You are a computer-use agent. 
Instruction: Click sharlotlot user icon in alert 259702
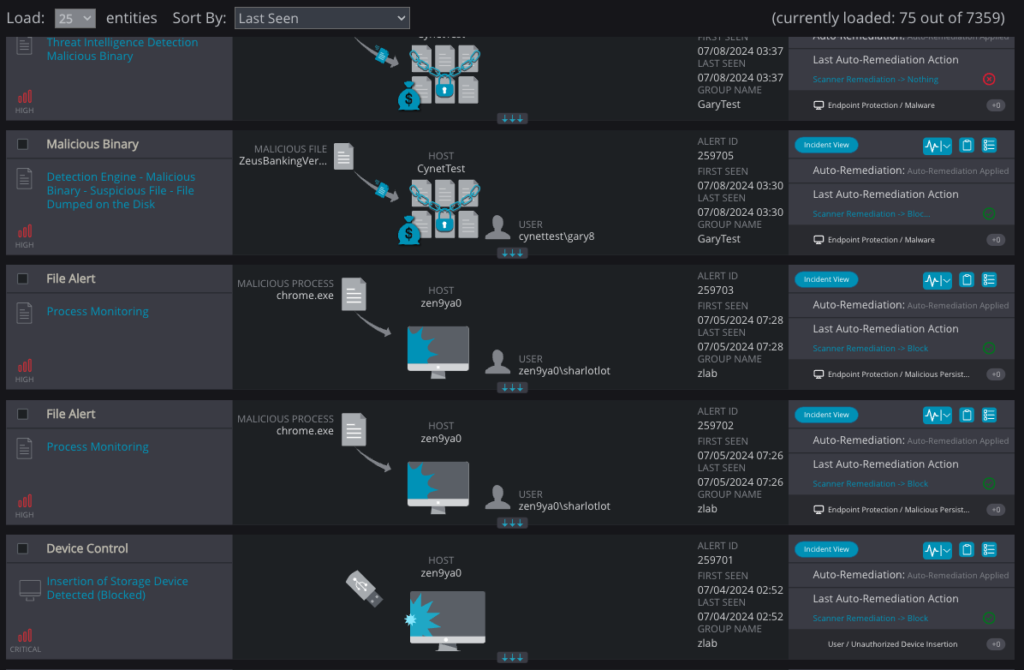click(498, 498)
